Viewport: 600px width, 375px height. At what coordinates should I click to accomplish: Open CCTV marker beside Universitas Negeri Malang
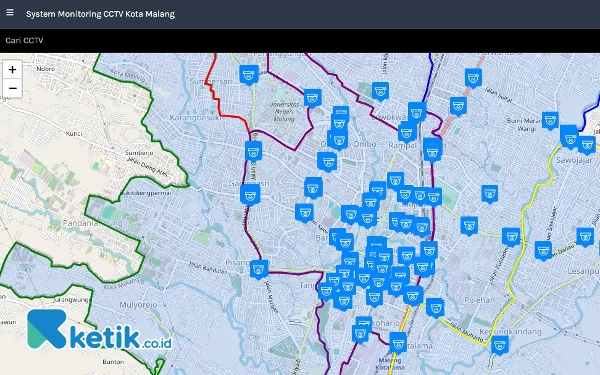coord(312,98)
